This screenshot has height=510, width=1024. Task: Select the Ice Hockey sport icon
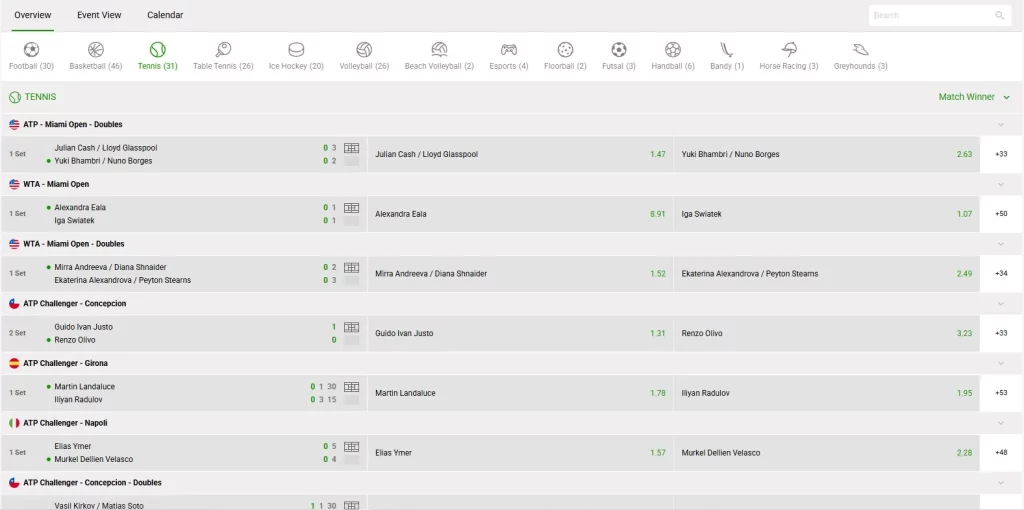[296, 50]
